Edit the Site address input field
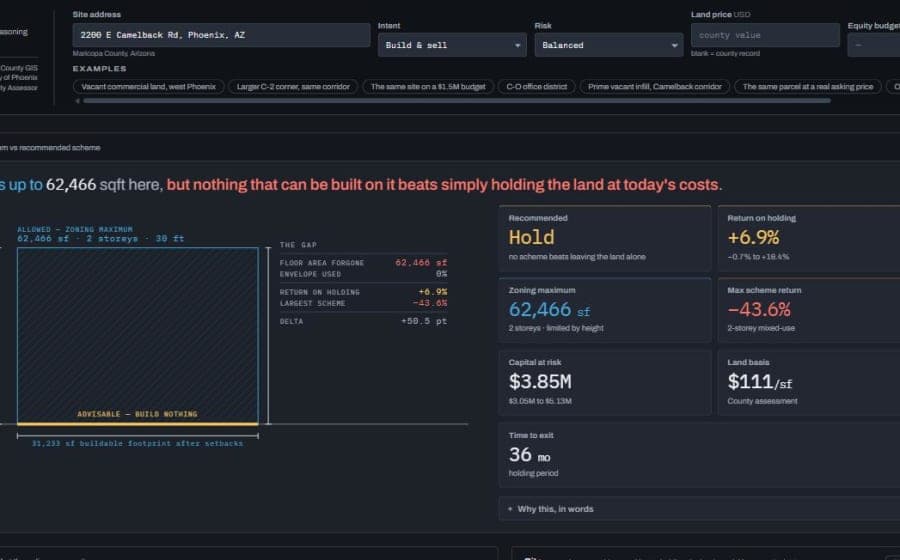The width and height of the screenshot is (900, 560). click(221, 35)
